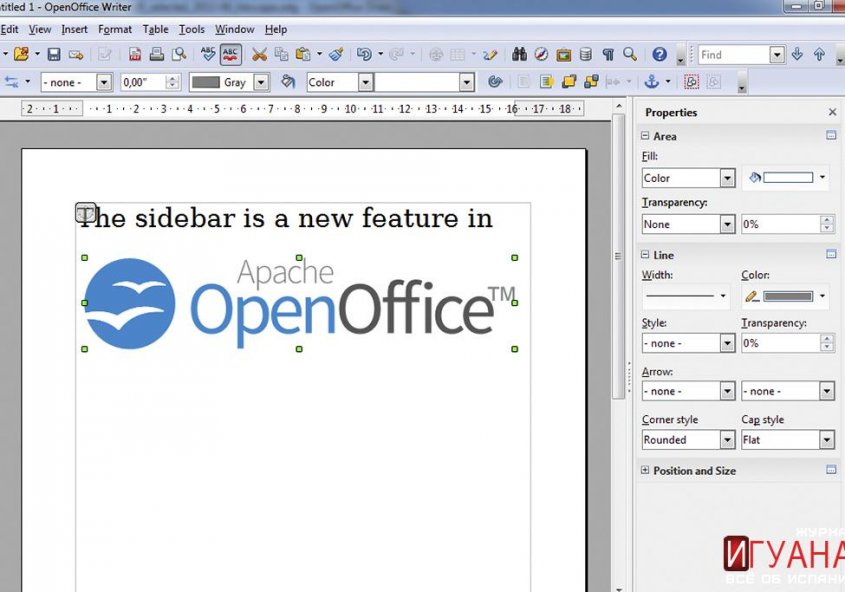This screenshot has width=845, height=592.
Task: Click Find Next down arrow
Action: (x=797, y=54)
